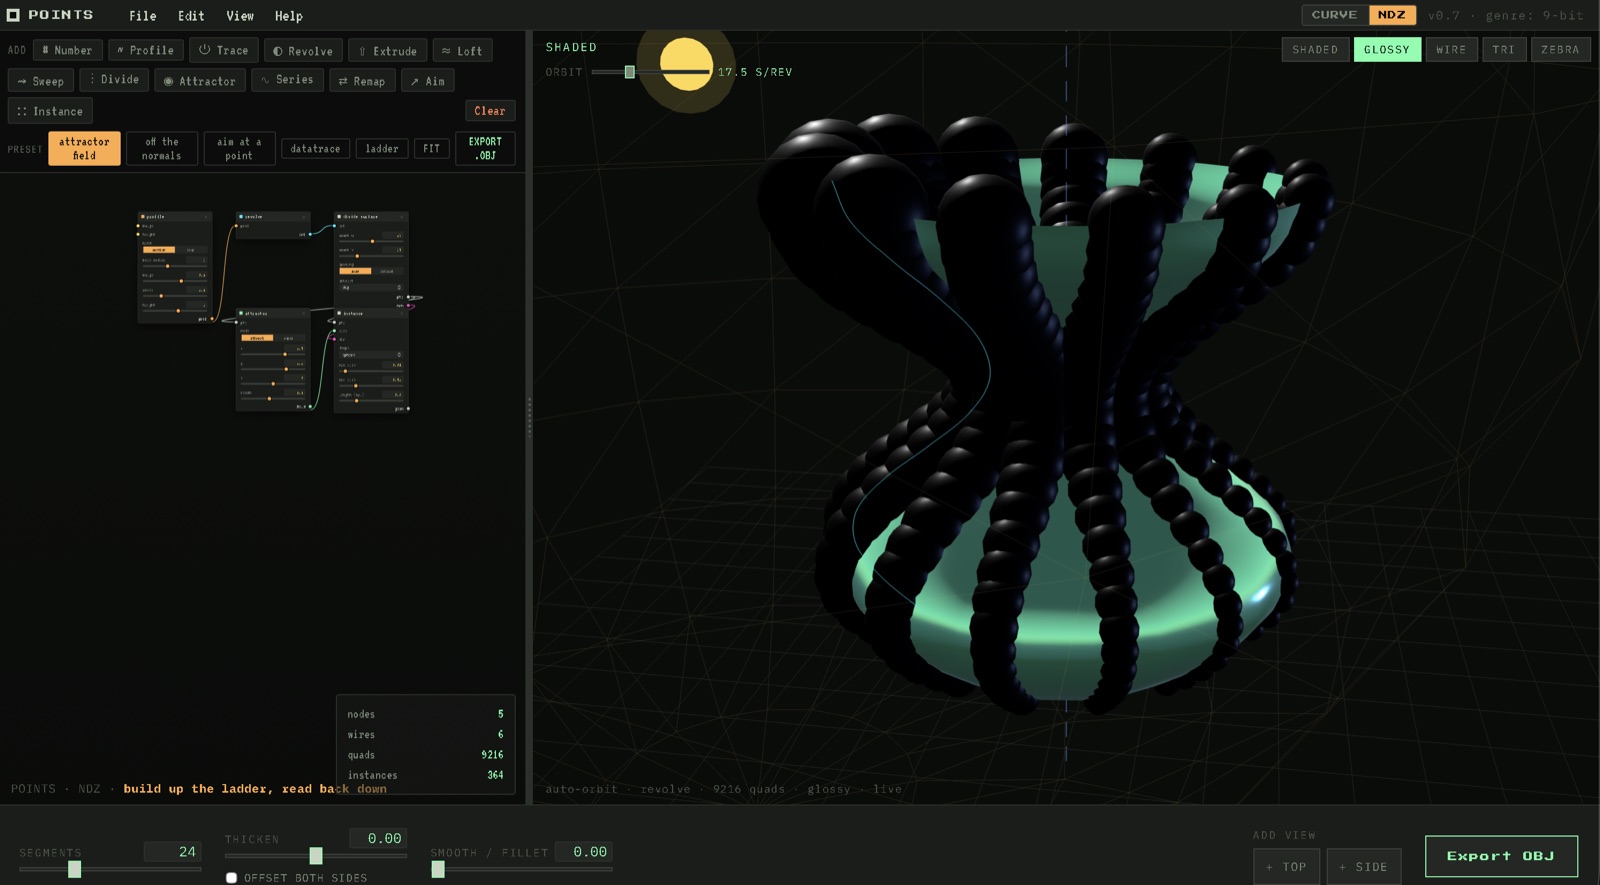Screen dimensions: 1600x885
Task: Select second mode option in attractor node
Action: tap(289, 338)
